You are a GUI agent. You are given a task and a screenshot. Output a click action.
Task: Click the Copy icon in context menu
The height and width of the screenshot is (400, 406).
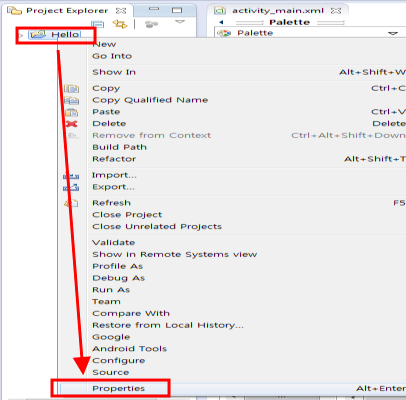(x=71, y=88)
